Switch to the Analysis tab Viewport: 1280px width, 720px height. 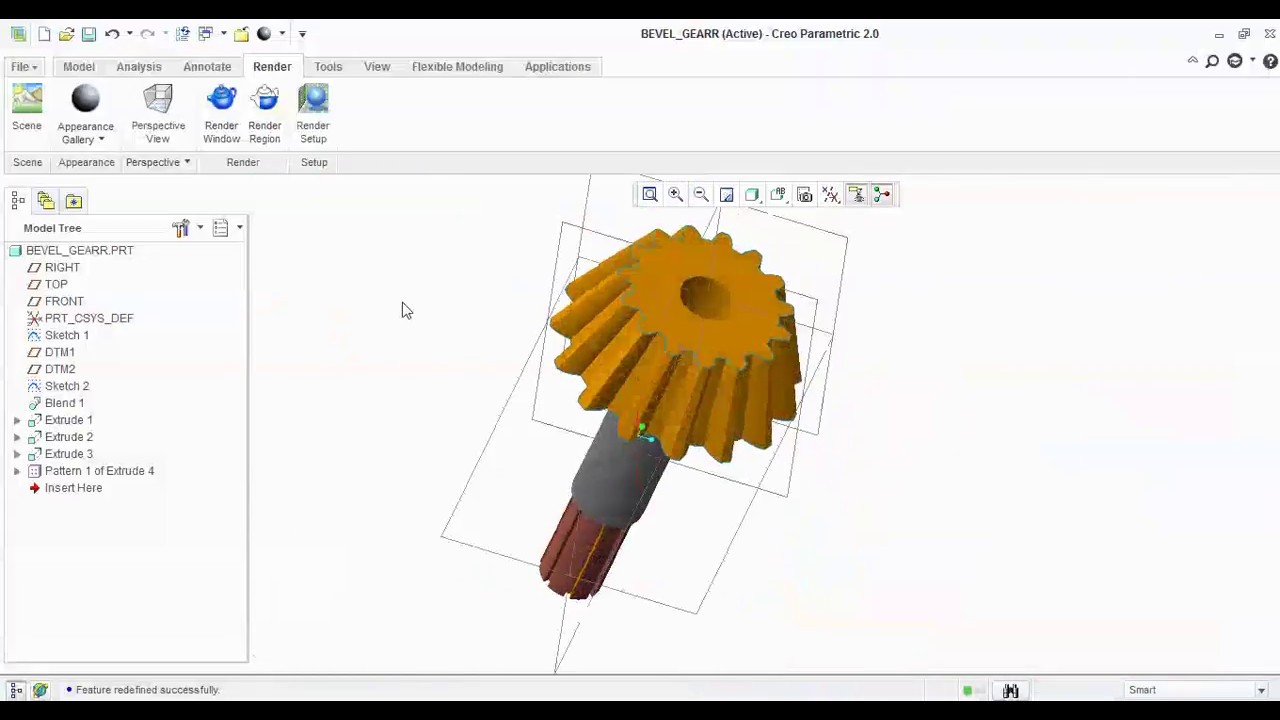pyautogui.click(x=139, y=67)
